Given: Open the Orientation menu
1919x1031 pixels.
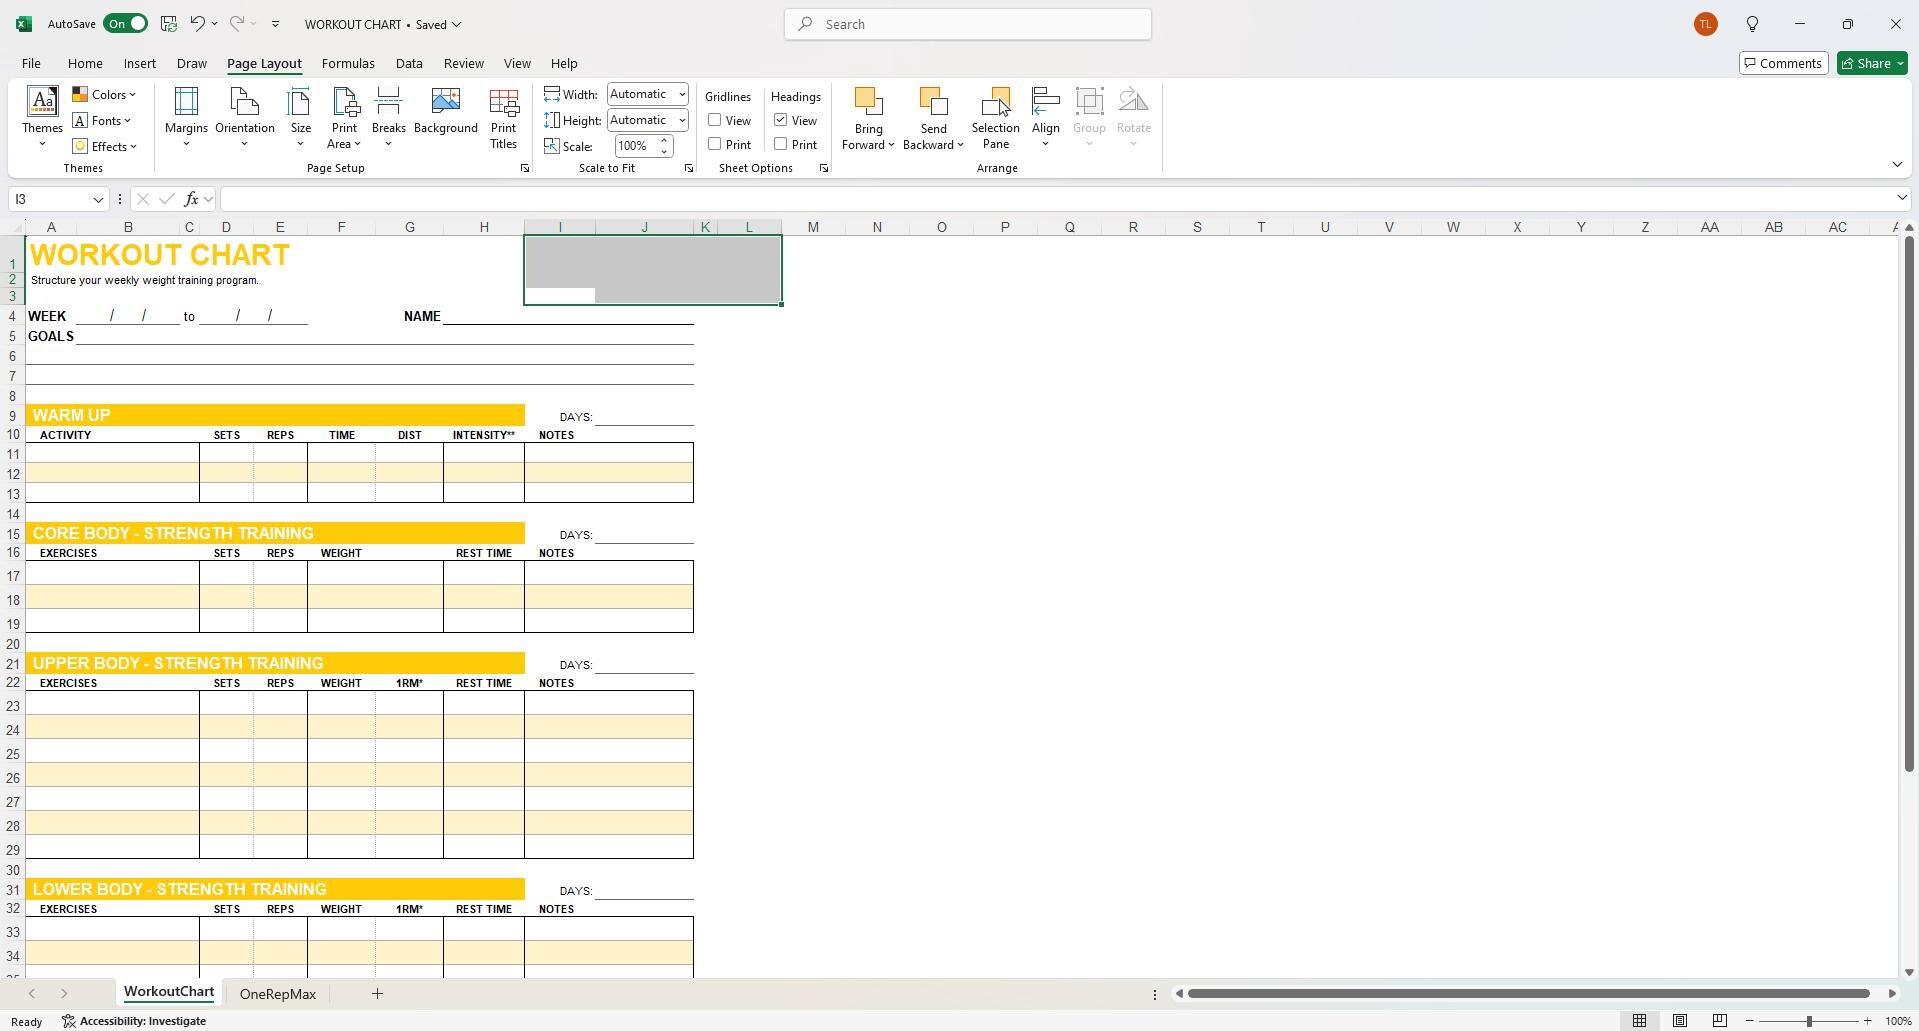Looking at the screenshot, I should pyautogui.click(x=244, y=118).
